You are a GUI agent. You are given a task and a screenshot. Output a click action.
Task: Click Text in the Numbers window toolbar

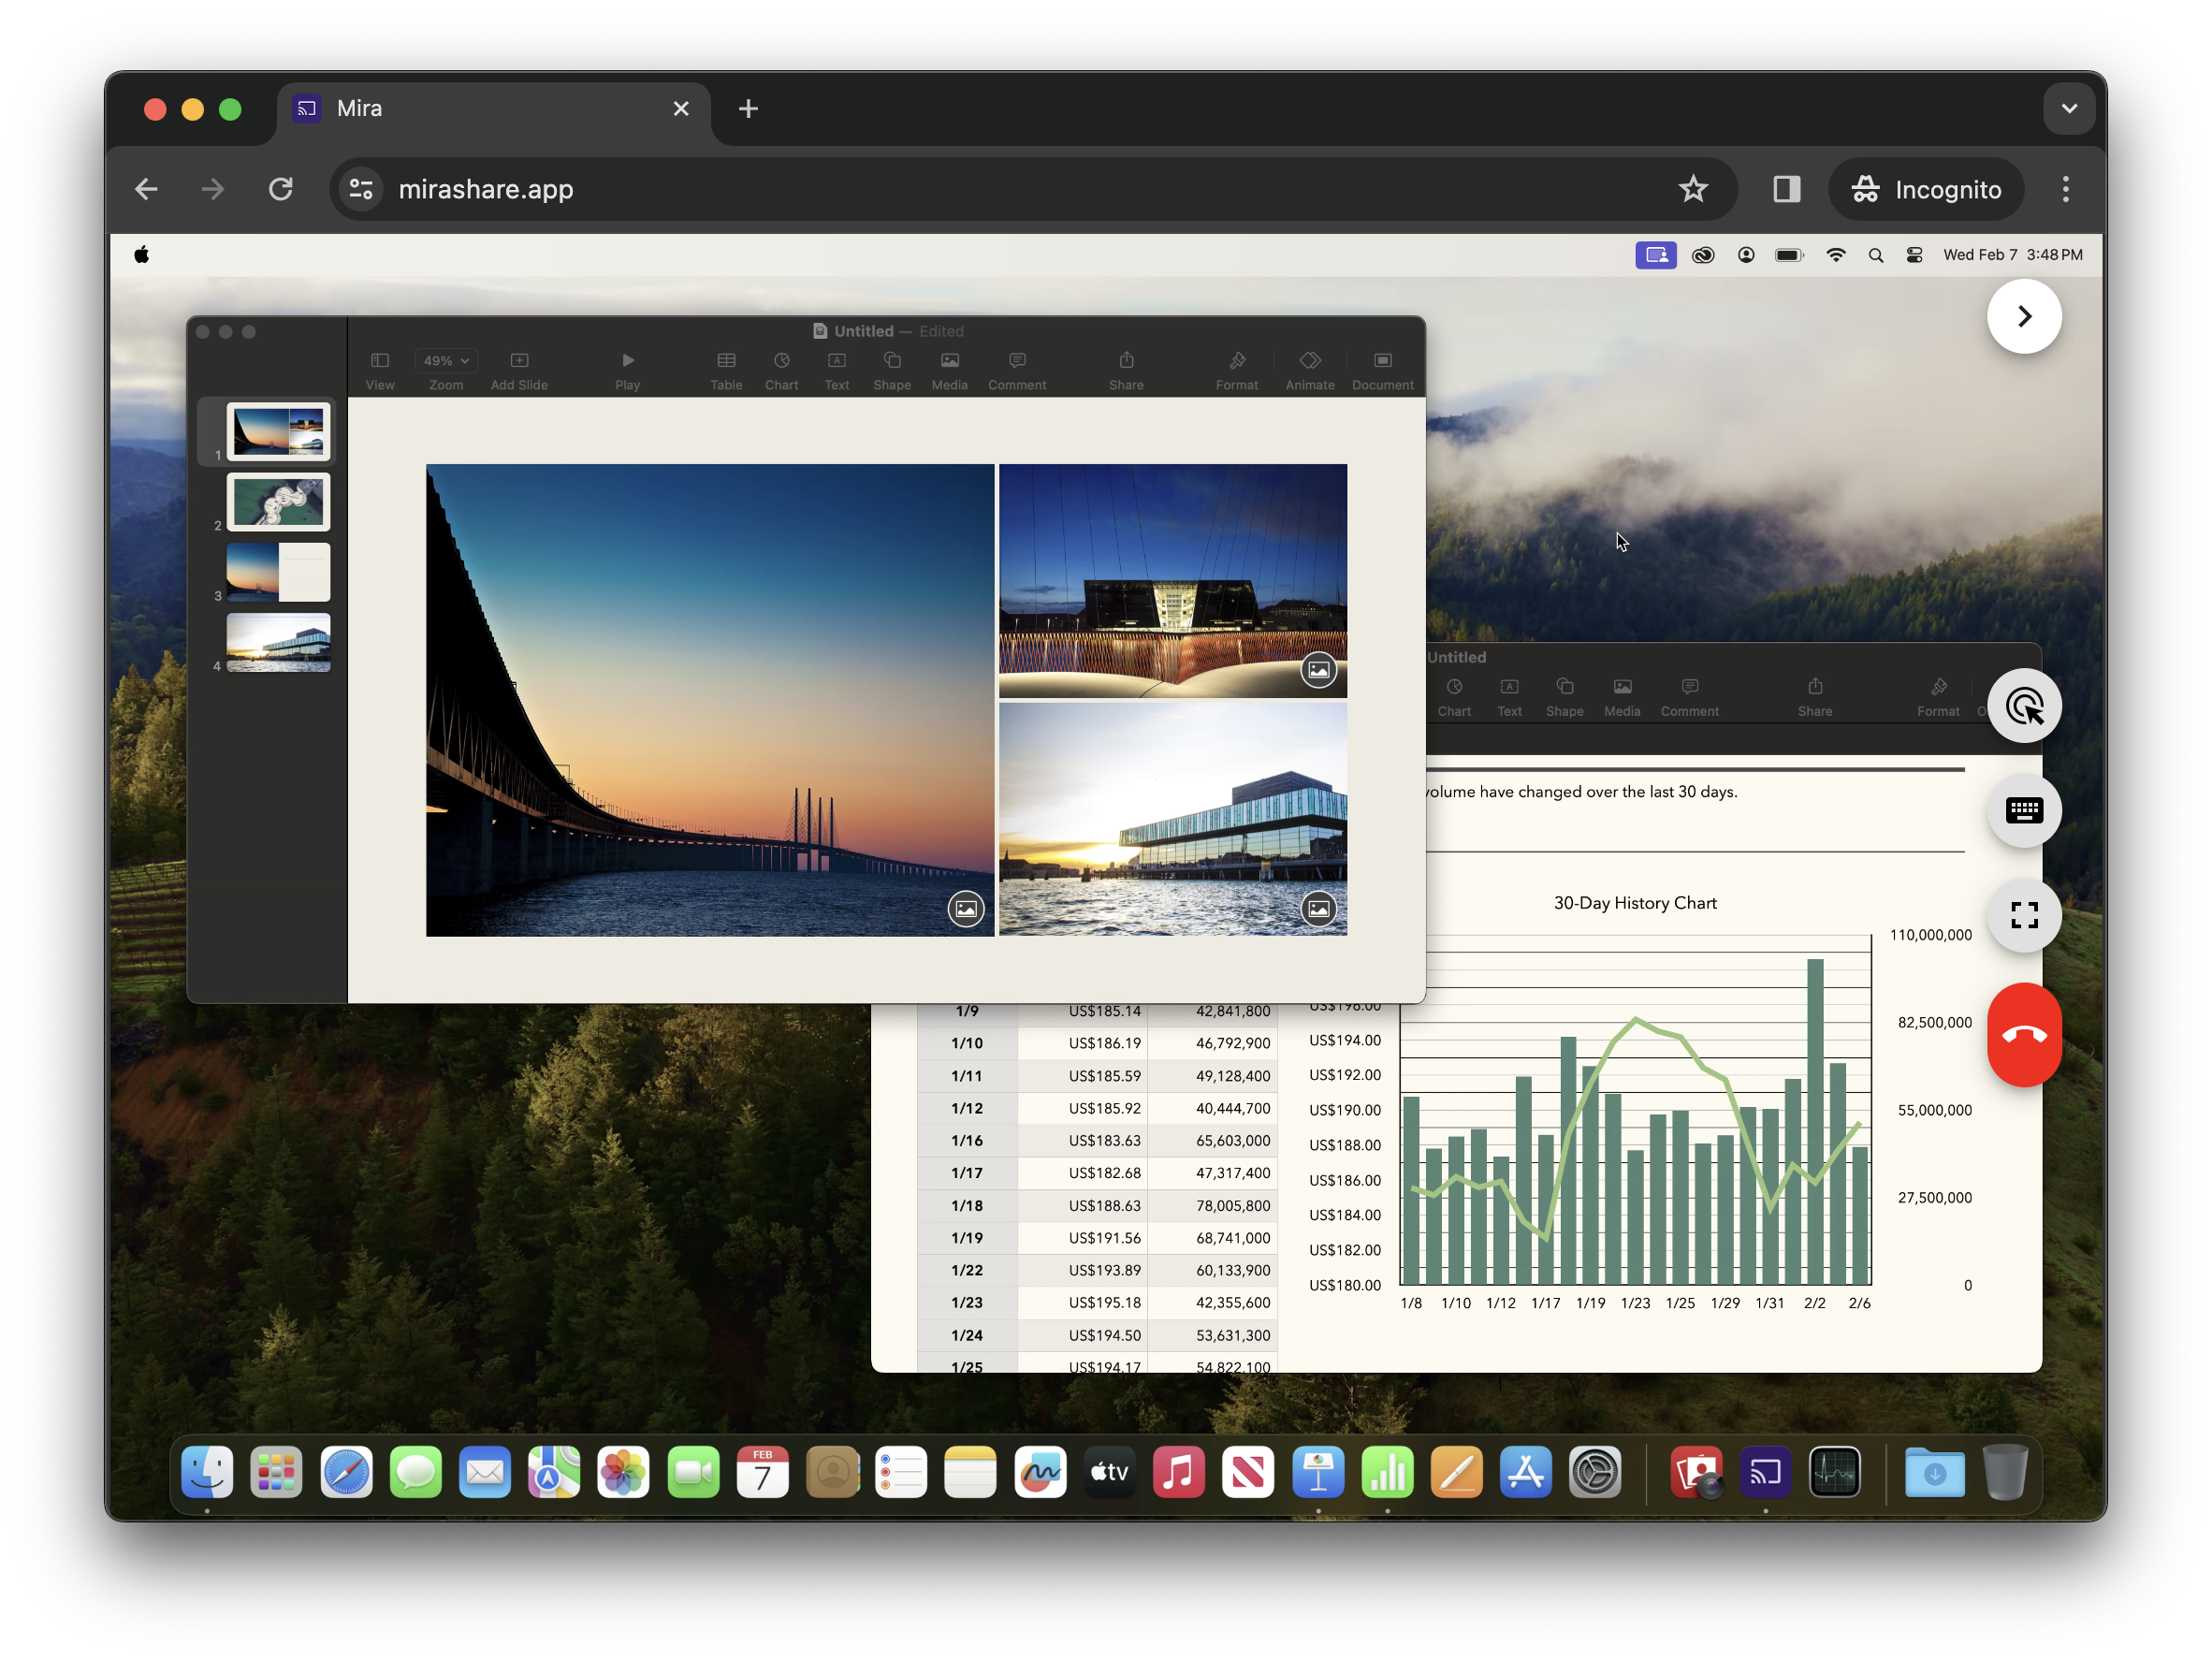tap(1509, 697)
